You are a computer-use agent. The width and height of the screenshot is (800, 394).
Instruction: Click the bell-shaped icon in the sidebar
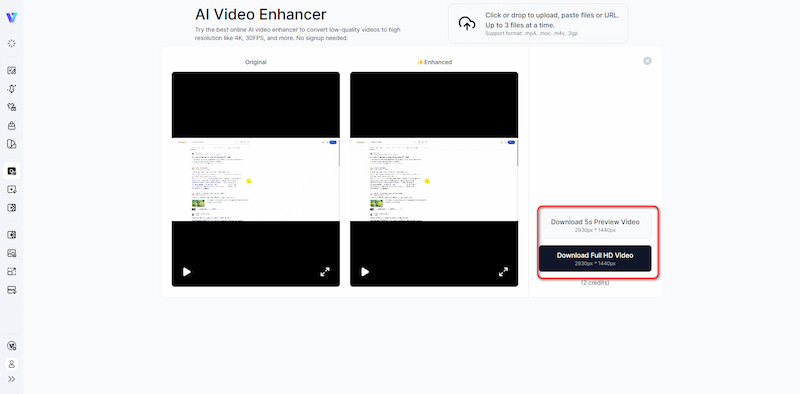(x=11, y=89)
